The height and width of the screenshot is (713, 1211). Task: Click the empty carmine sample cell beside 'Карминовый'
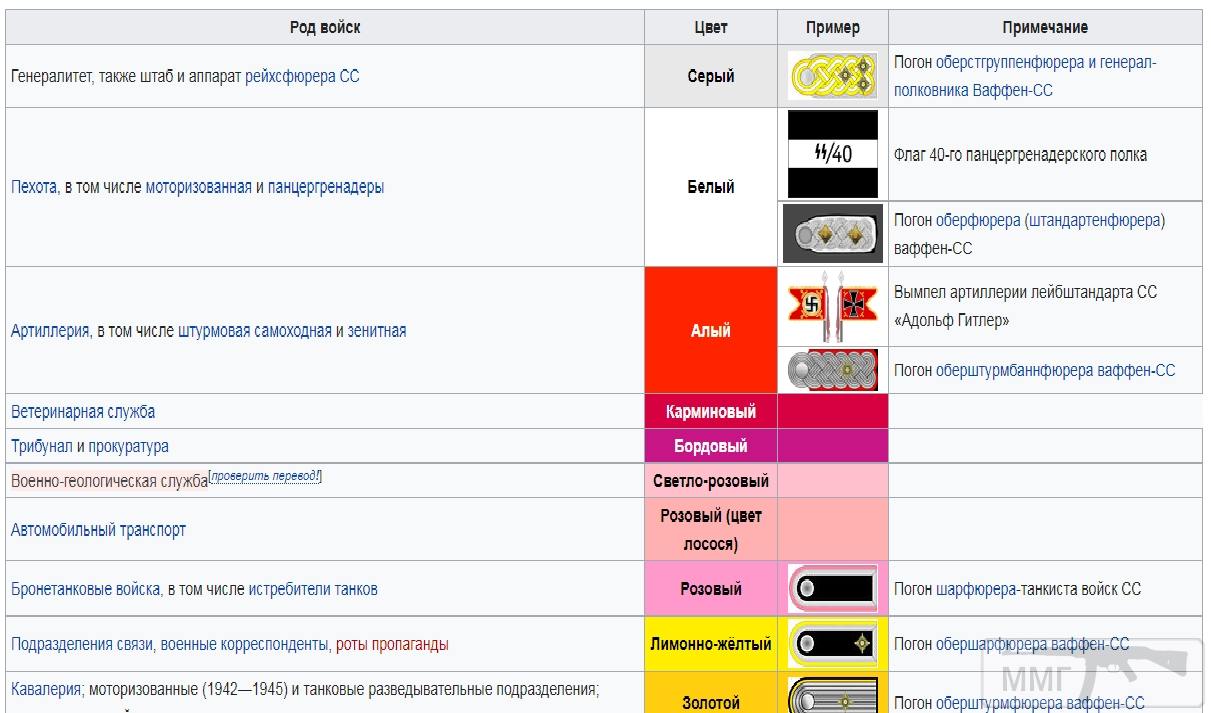pyautogui.click(x=832, y=411)
